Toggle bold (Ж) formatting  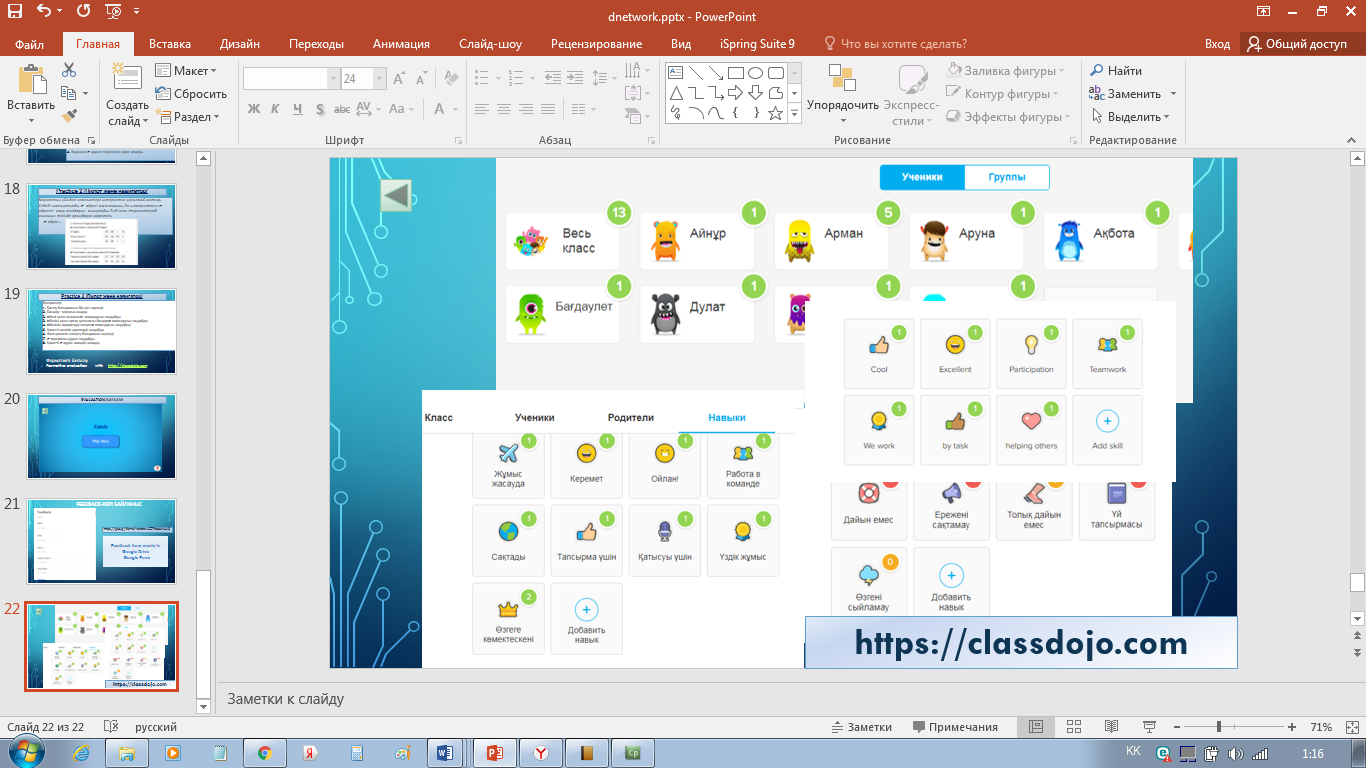click(x=254, y=109)
